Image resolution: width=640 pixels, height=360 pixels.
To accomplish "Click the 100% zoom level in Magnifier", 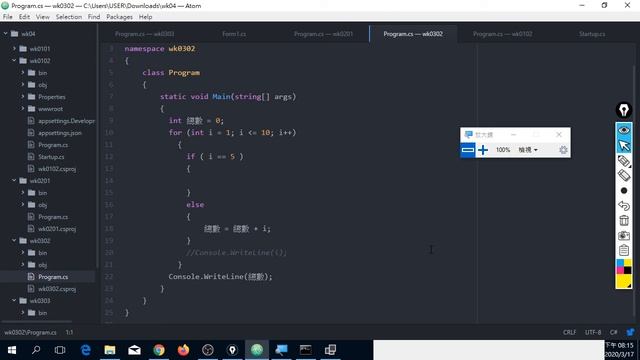I will (x=503, y=150).
